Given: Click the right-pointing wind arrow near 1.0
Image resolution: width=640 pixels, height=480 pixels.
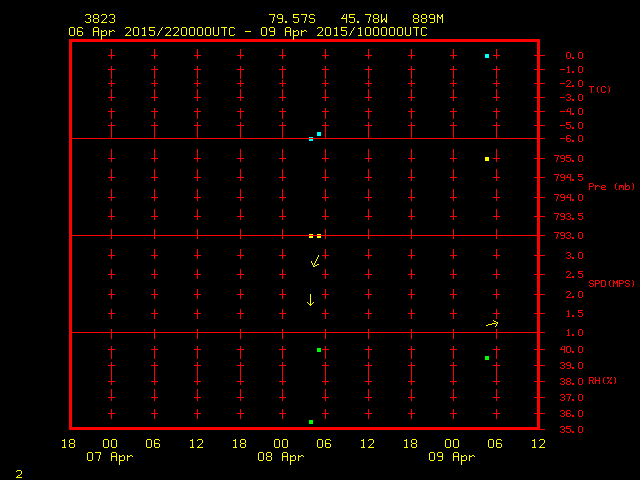Looking at the screenshot, I should (492, 324).
